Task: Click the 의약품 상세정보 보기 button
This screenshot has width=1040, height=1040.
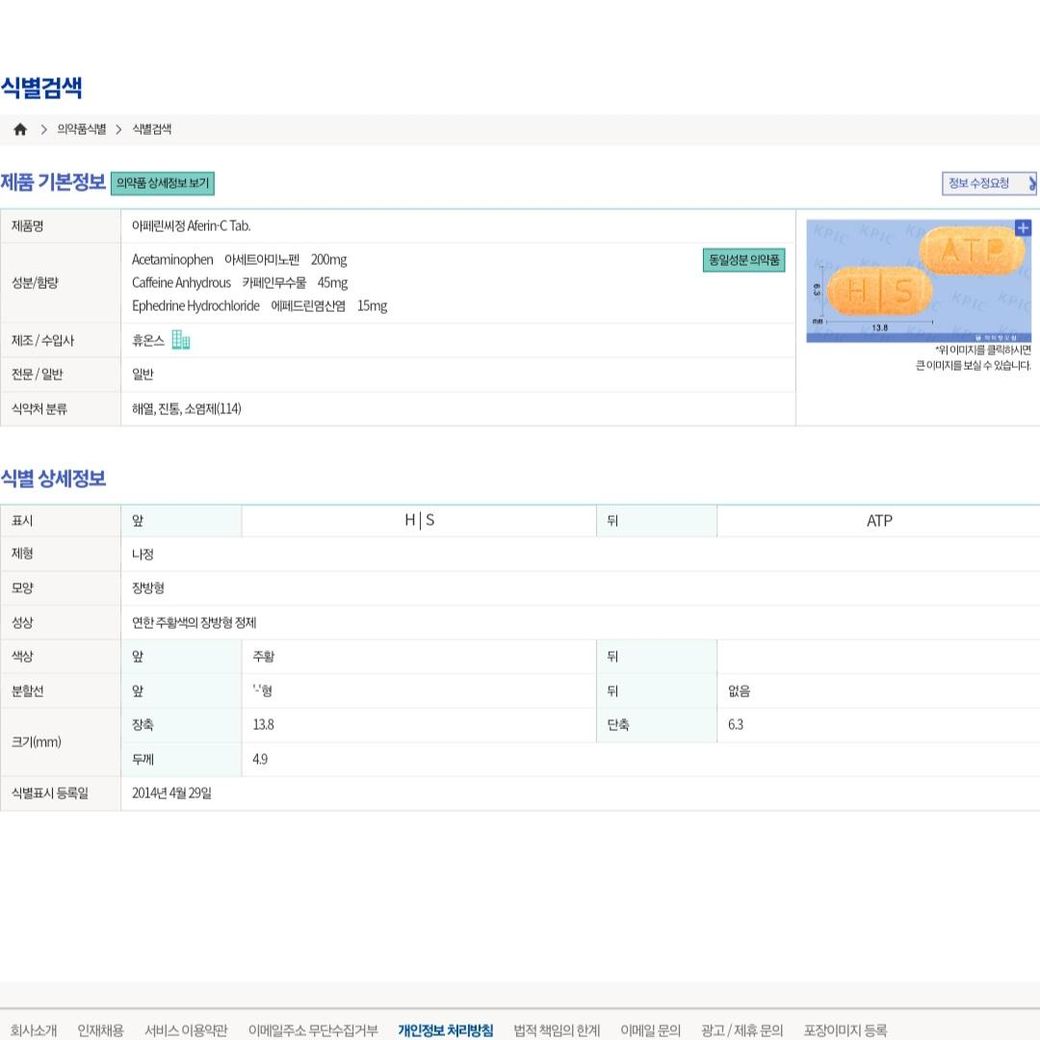Action: click(162, 184)
